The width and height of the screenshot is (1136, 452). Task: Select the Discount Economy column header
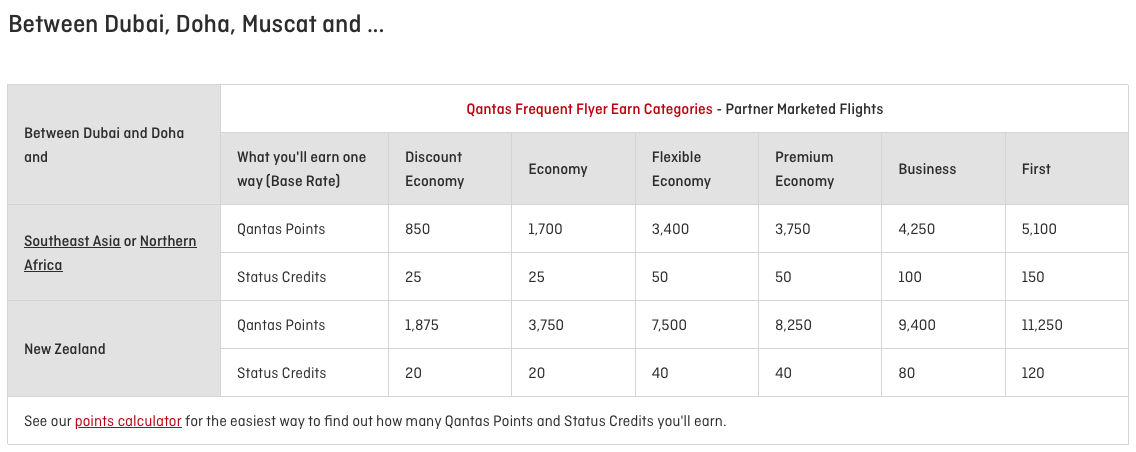[434, 169]
